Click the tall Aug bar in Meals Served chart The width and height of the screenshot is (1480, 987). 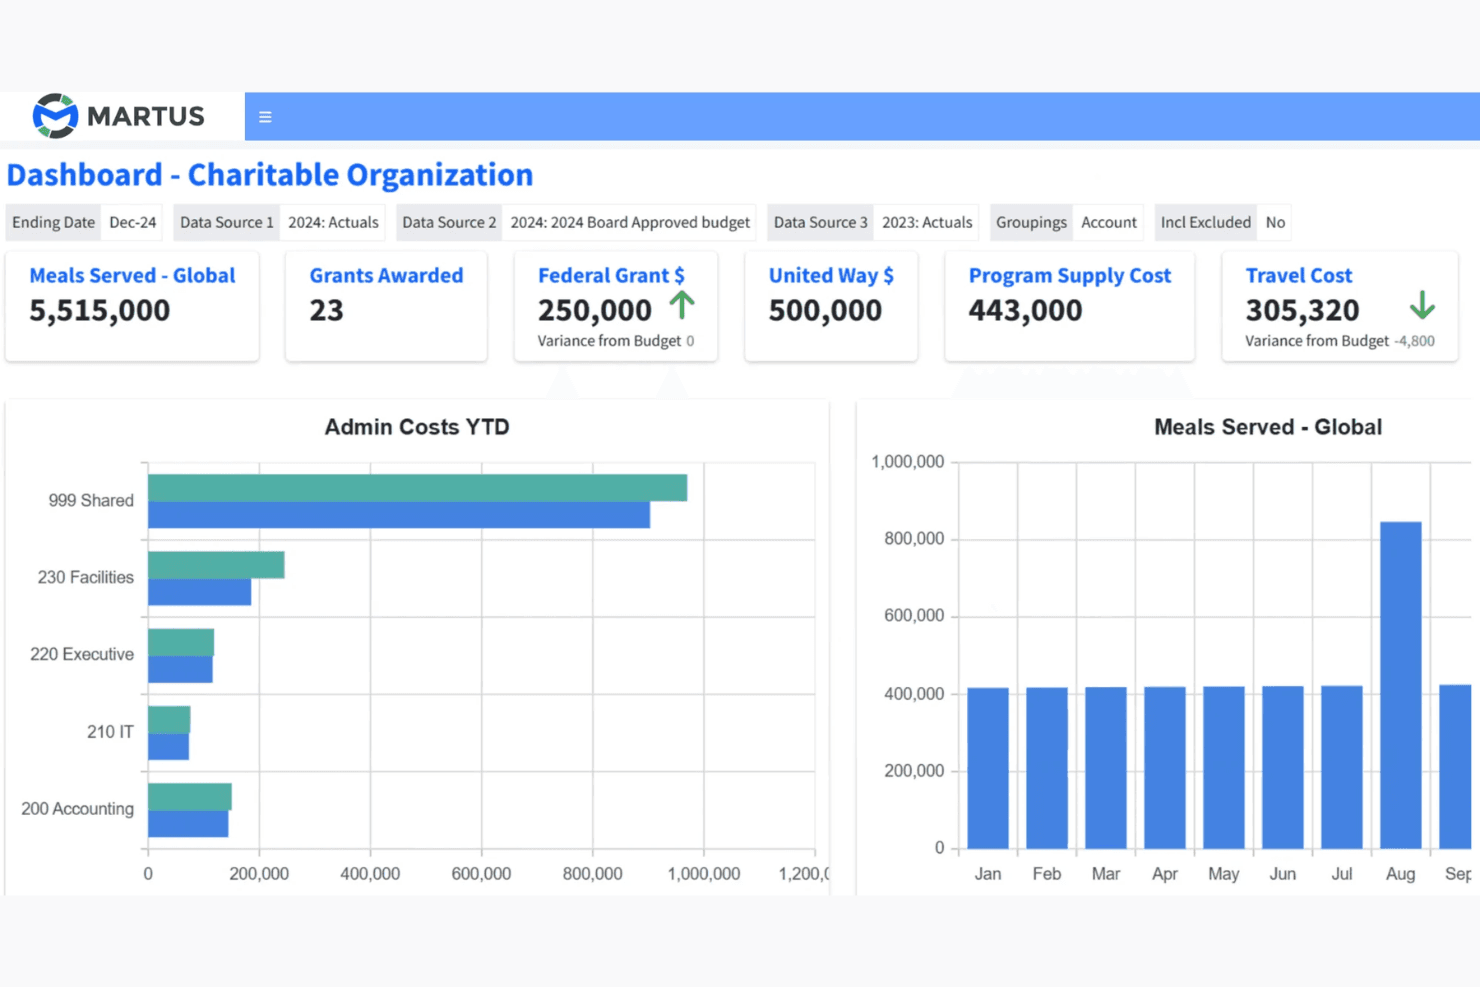pyautogui.click(x=1400, y=685)
